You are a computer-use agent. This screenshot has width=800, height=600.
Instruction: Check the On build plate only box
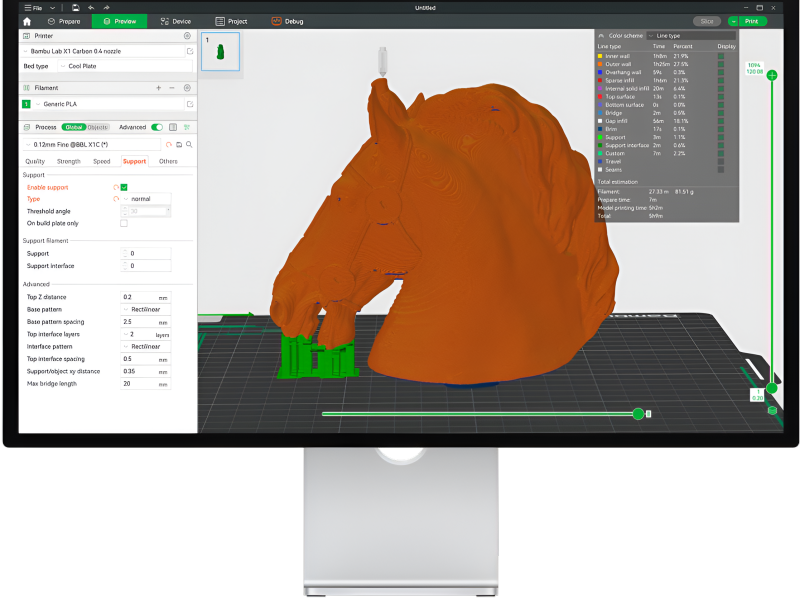click(124, 223)
